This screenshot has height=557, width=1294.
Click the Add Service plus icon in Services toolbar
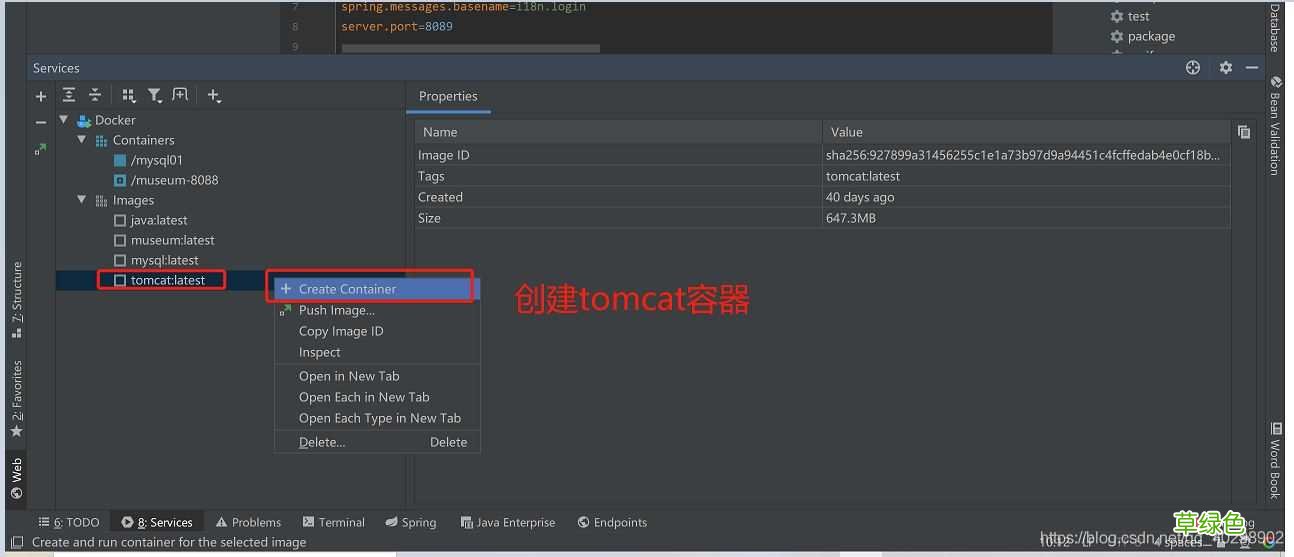click(x=41, y=96)
